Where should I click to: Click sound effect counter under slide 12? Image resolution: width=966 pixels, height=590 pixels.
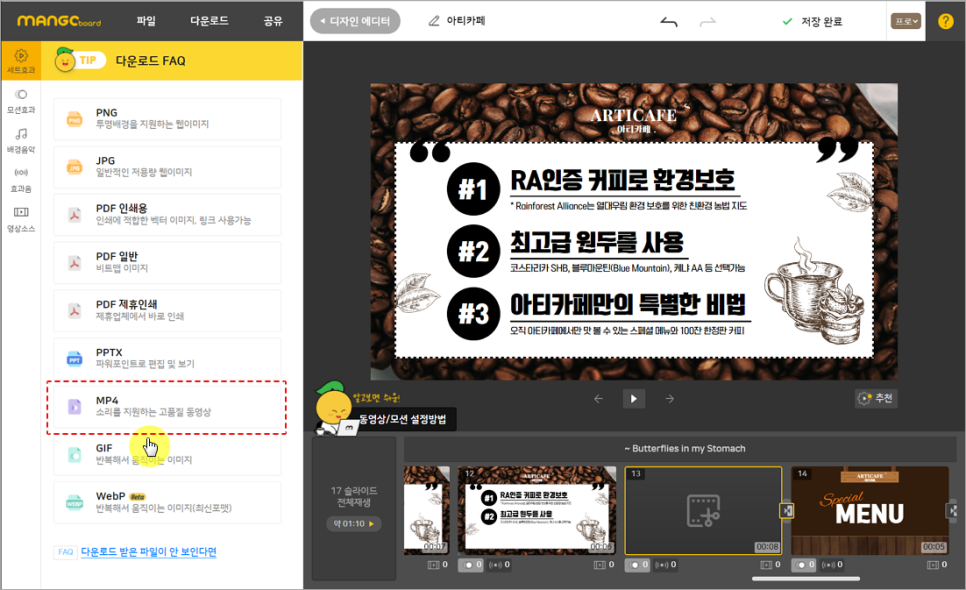click(499, 564)
